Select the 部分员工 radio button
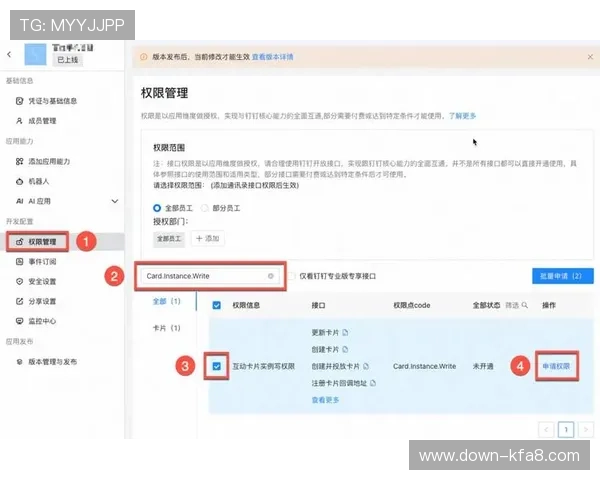Image resolution: width=600 pixels, height=480 pixels. [205, 208]
